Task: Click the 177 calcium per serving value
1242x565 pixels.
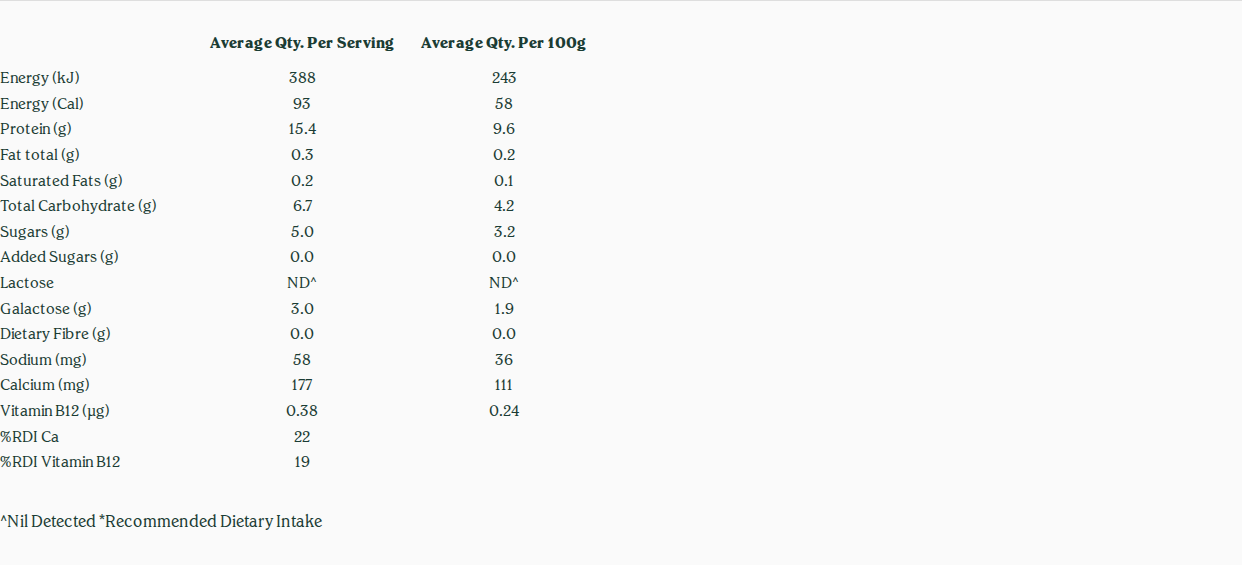Action: [302, 385]
